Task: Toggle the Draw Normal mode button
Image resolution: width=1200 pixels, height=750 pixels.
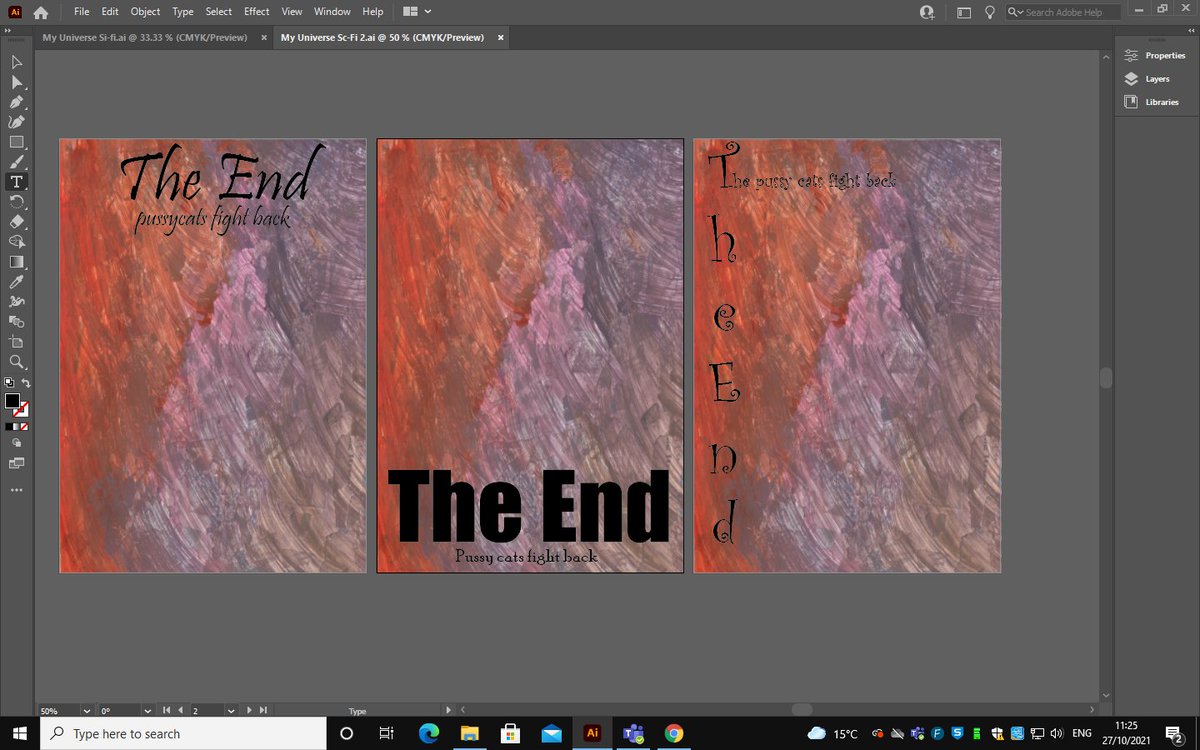Action: coord(16,441)
